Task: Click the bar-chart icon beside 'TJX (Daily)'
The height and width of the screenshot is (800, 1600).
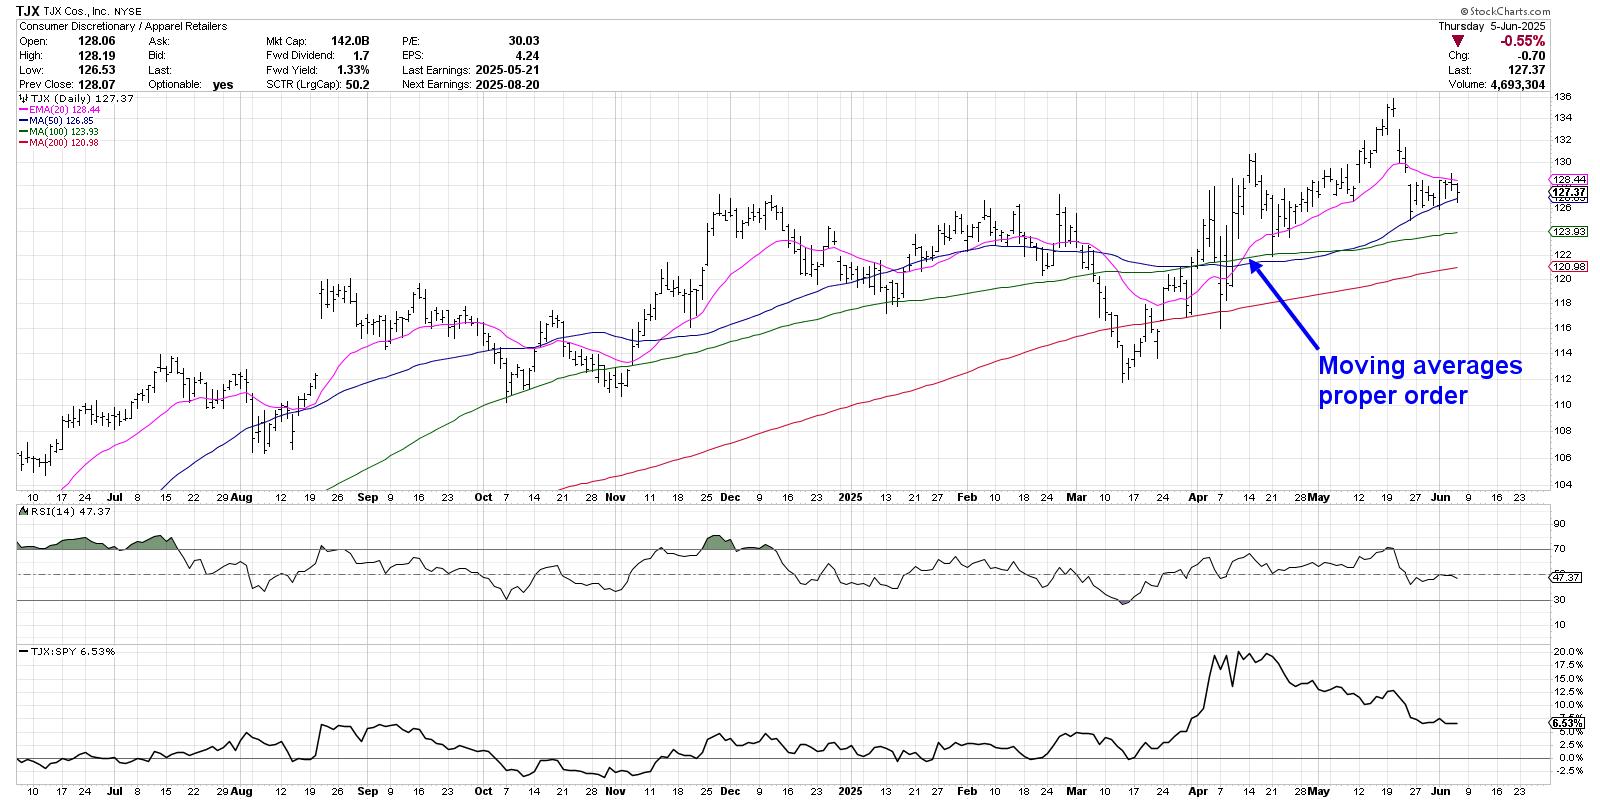Action: click(x=23, y=100)
